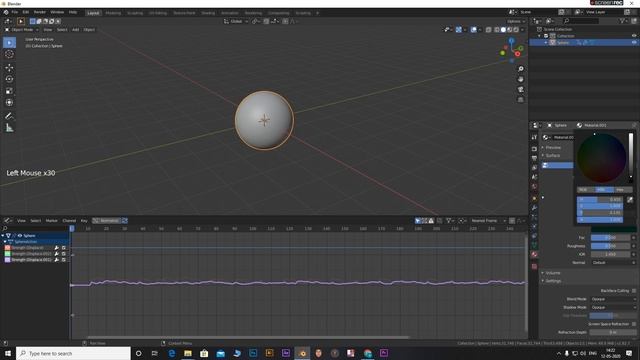Open the viewport Add menu

[76, 30]
